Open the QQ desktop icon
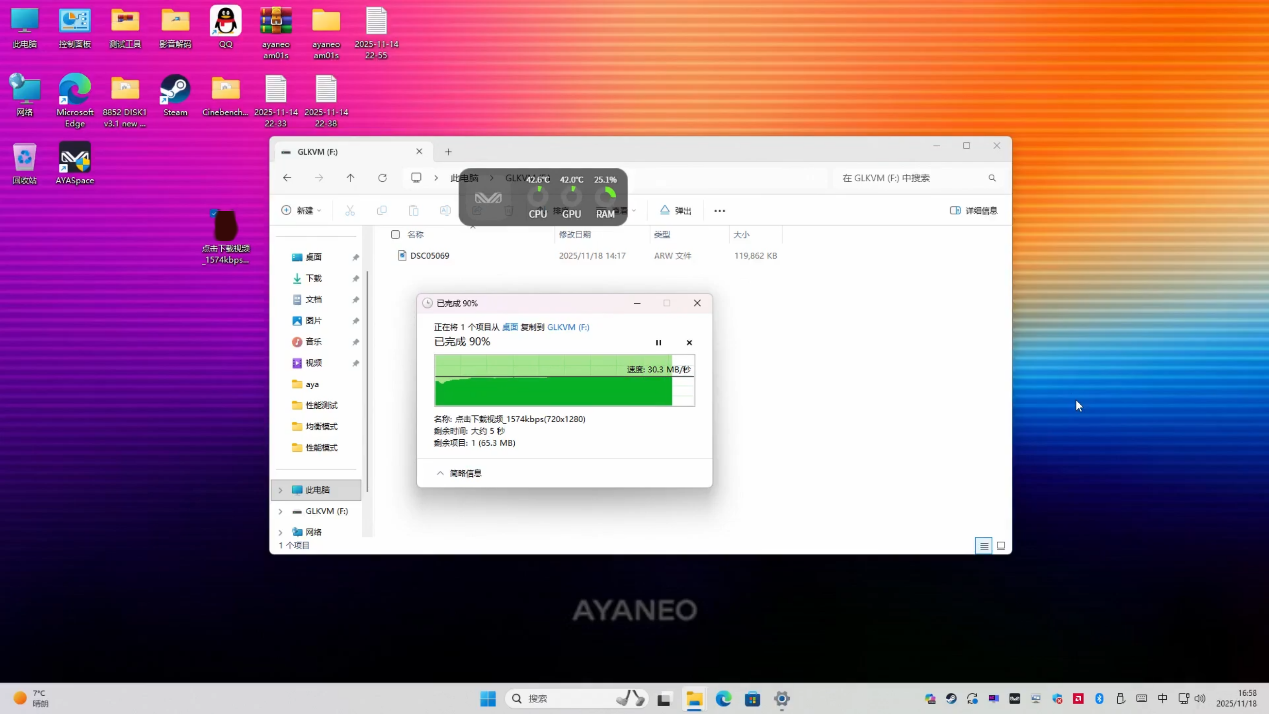The height and width of the screenshot is (714, 1269). 226,27
